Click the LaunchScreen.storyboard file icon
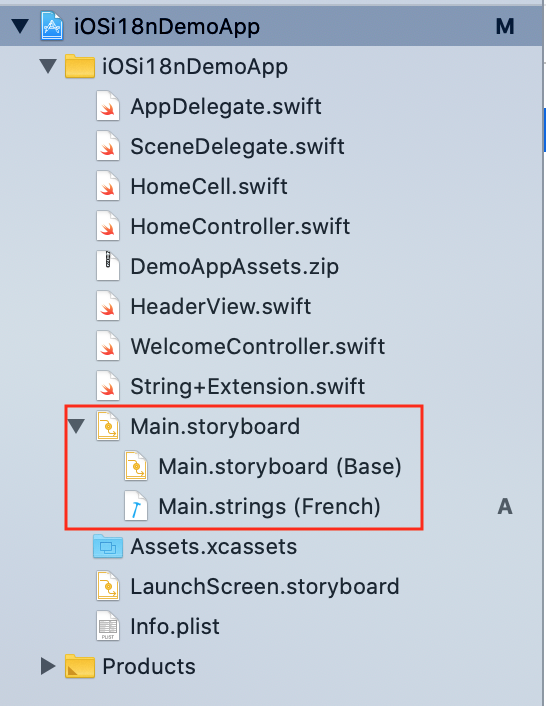Screen dimensions: 546x706 108,586
